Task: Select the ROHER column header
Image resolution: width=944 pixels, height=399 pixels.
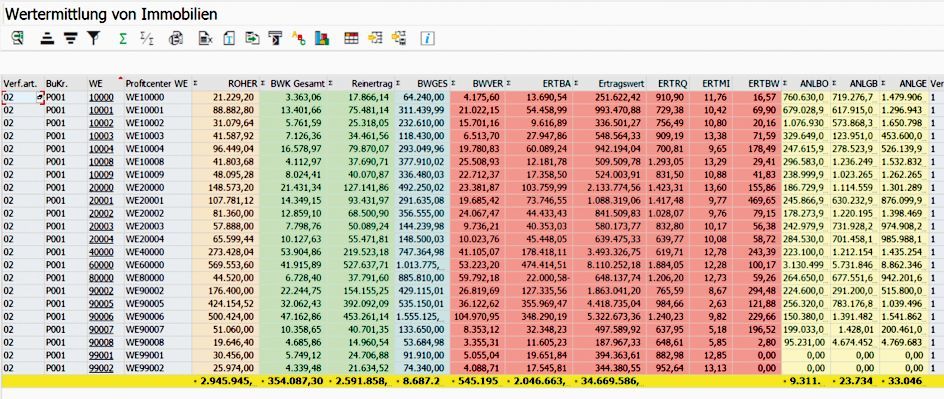Action: [226, 84]
